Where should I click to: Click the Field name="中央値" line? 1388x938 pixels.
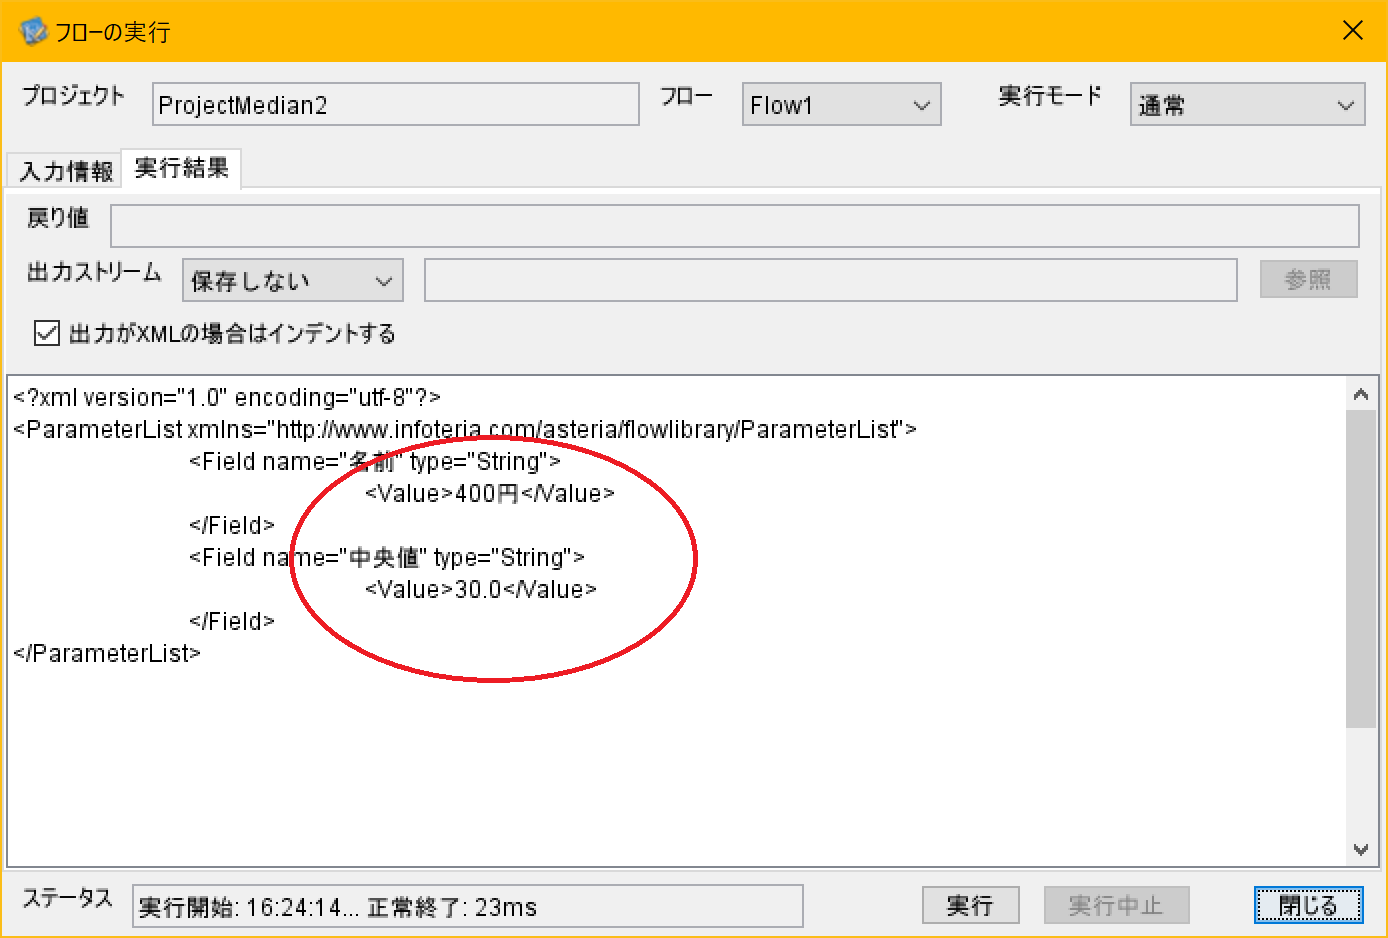tap(387, 557)
